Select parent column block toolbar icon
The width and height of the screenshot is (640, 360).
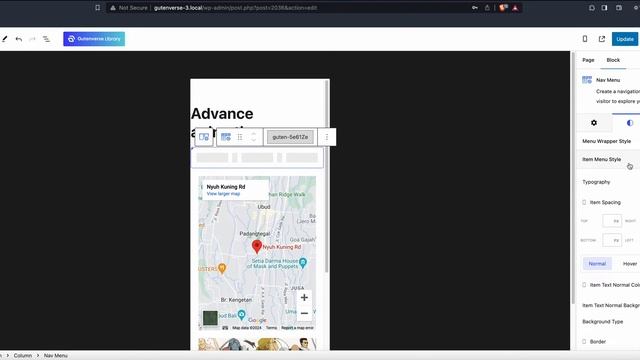tap(204, 137)
